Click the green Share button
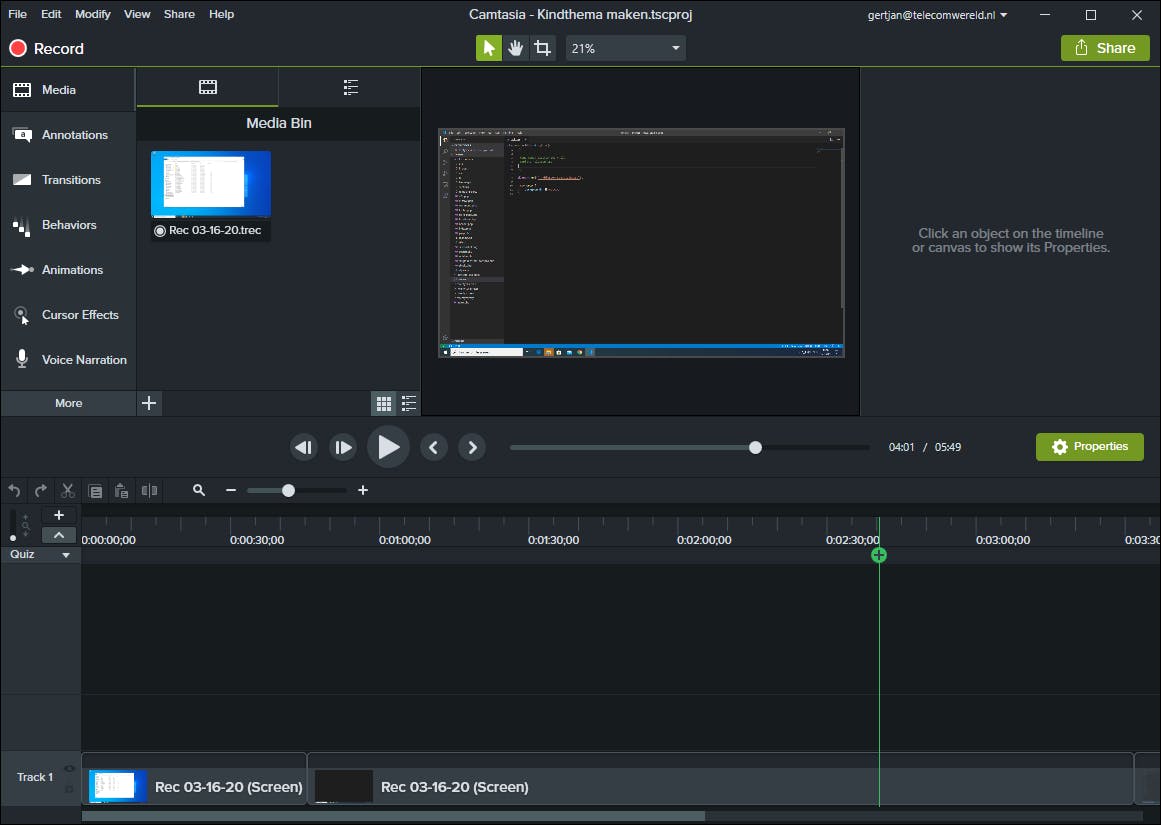 click(x=1105, y=48)
